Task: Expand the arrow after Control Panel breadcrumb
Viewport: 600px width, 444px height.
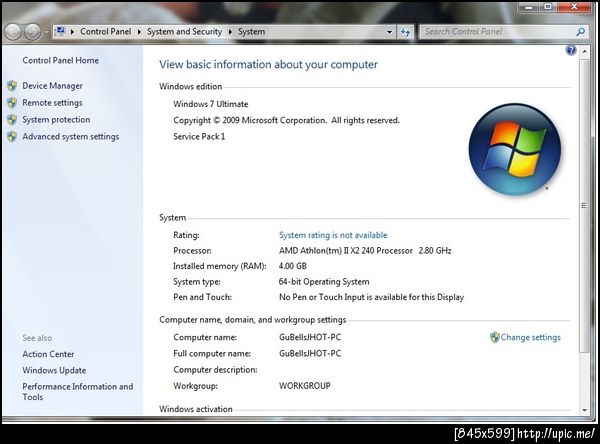Action: point(139,32)
